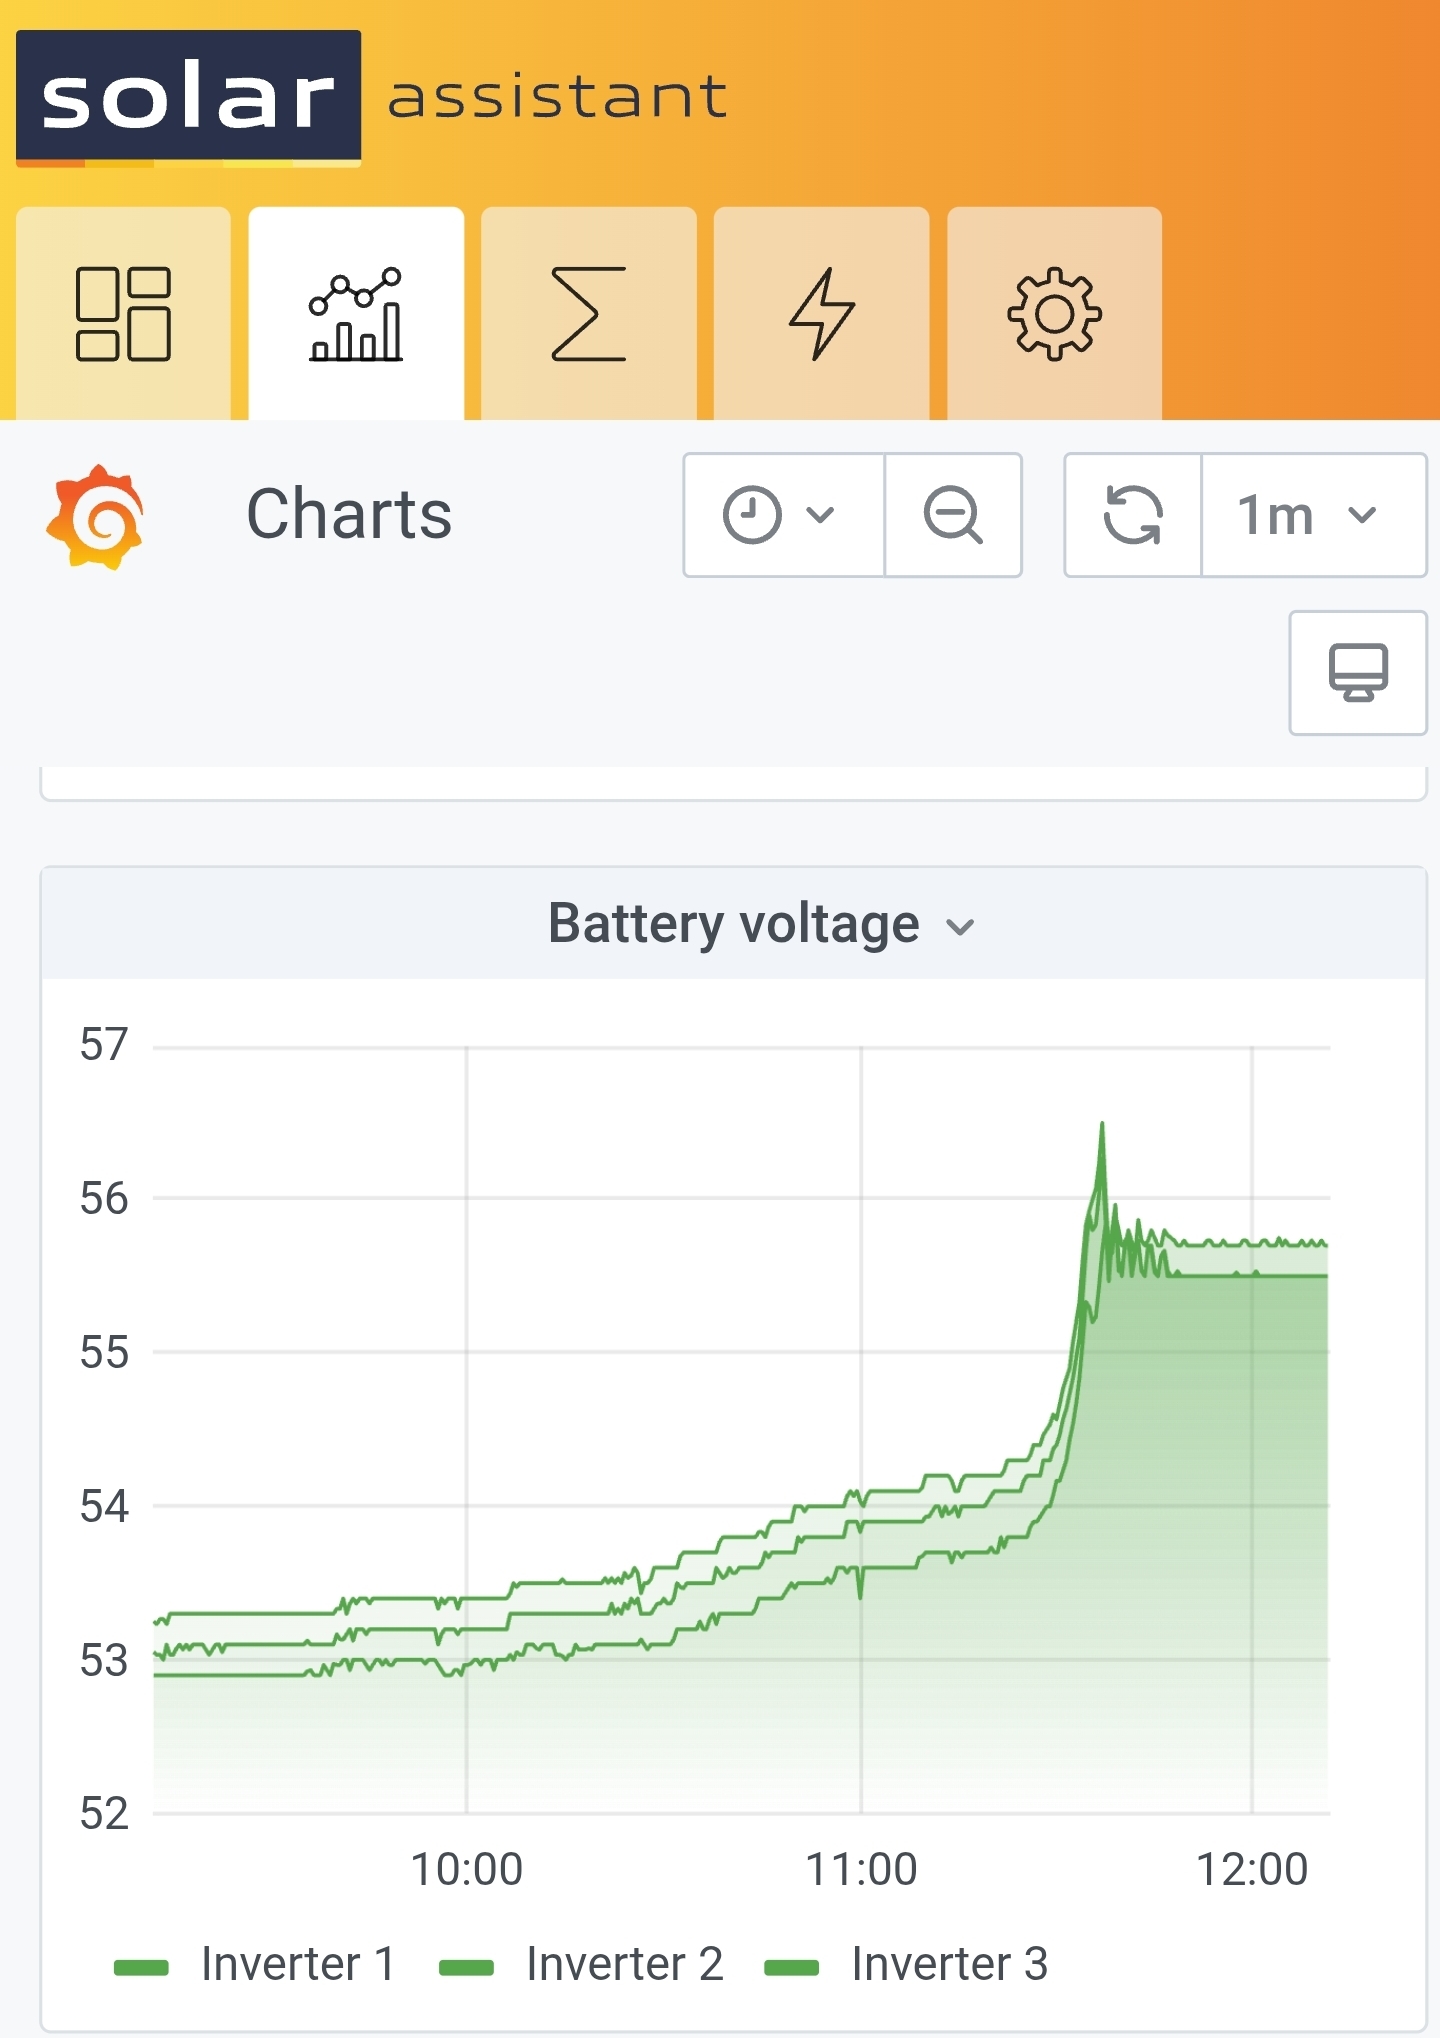Click the Inverter 3 green color swatch
1440x2038 pixels.
pyautogui.click(x=791, y=1967)
